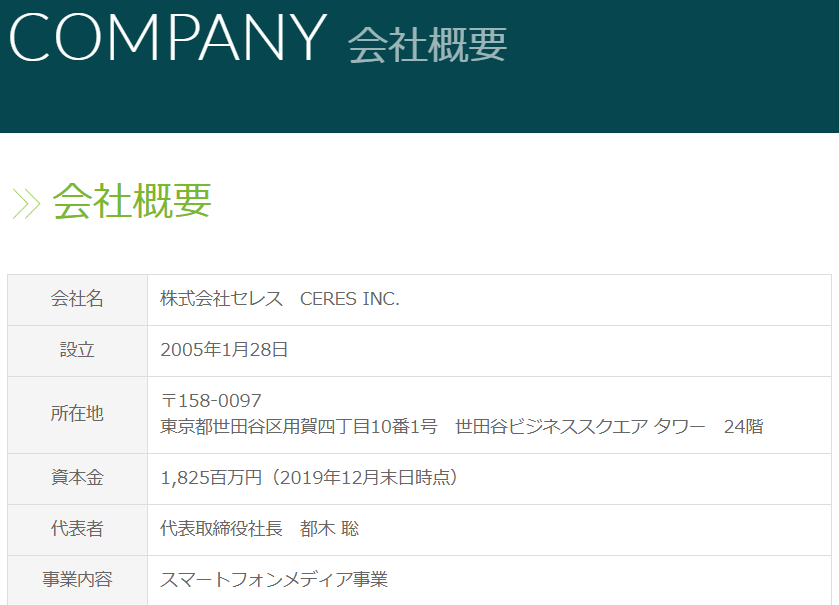Click the founding date 2005年1月28日
Image resolution: width=839 pixels, height=605 pixels.
pos(224,350)
